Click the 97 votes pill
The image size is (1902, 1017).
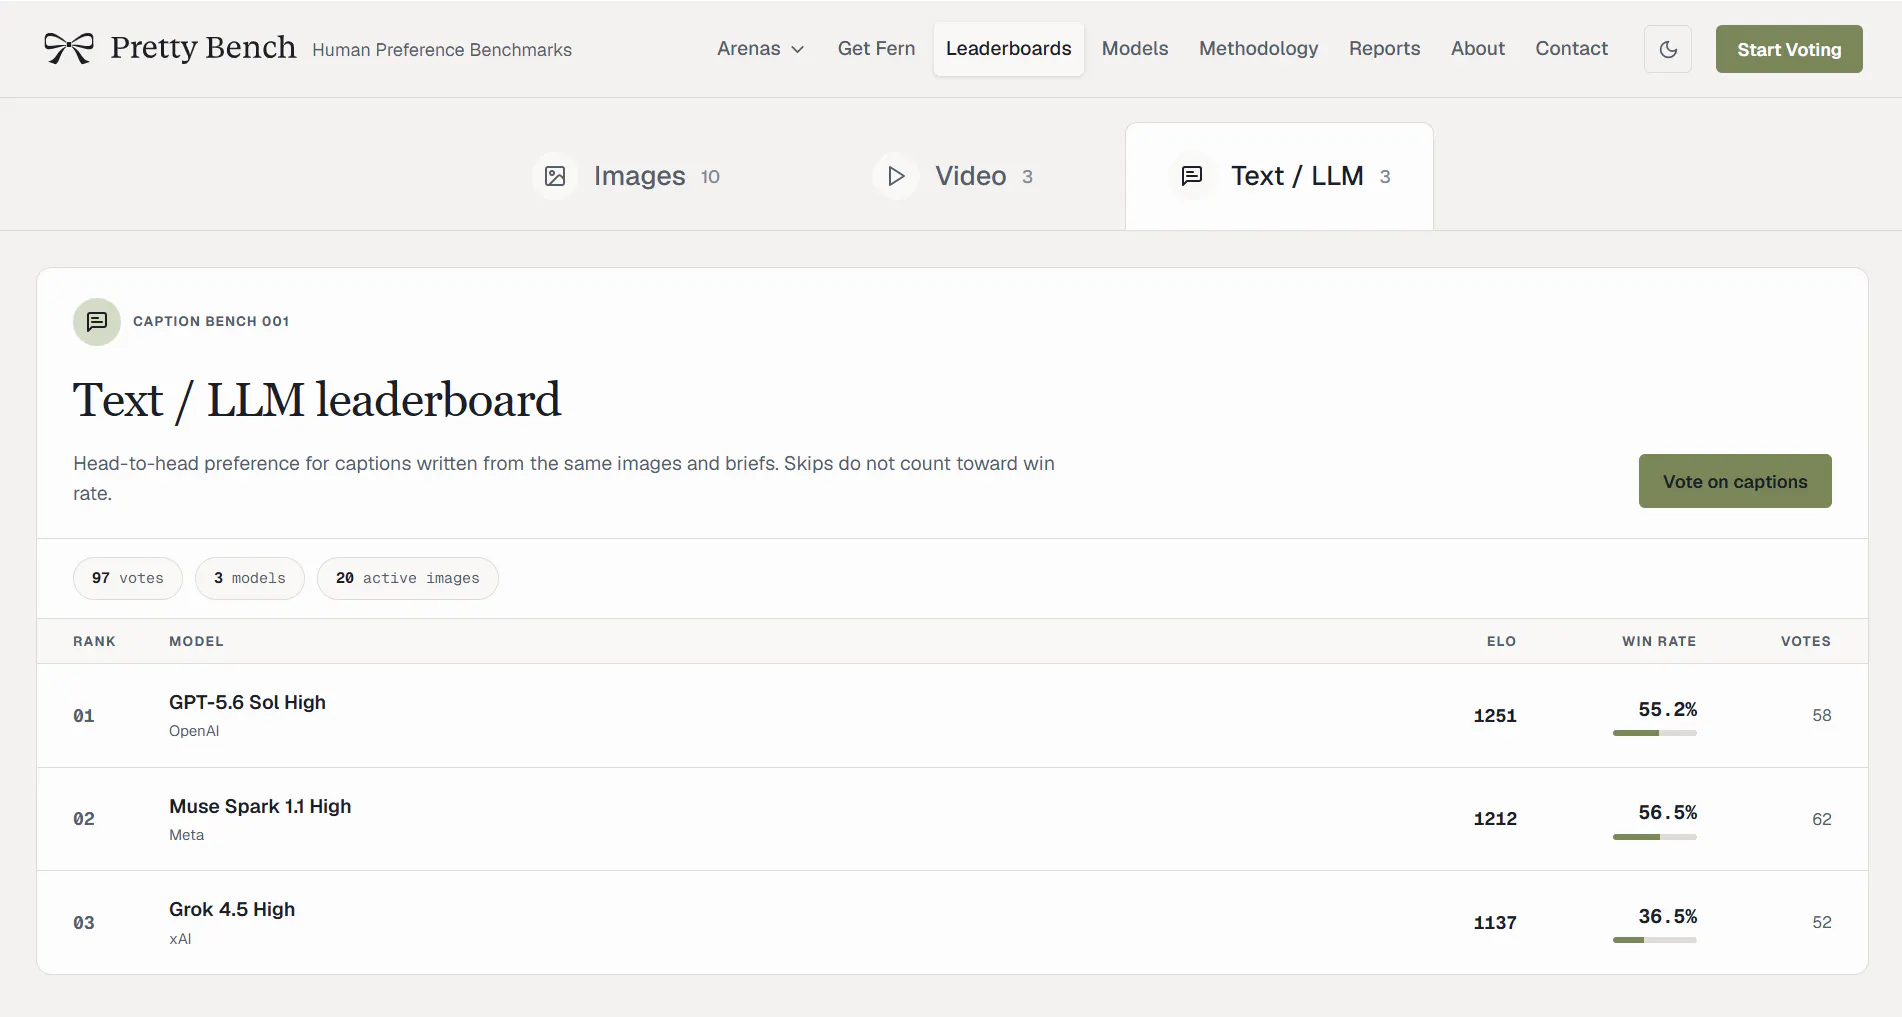[x=128, y=578]
